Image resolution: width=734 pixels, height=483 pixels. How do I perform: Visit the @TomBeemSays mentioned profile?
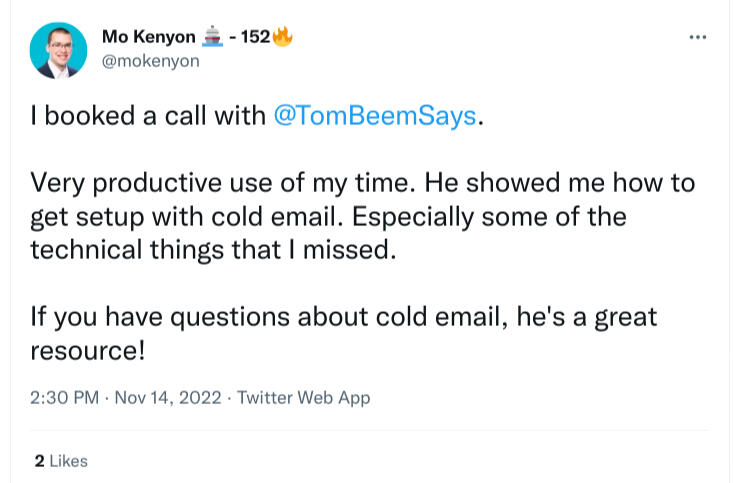tap(375, 116)
